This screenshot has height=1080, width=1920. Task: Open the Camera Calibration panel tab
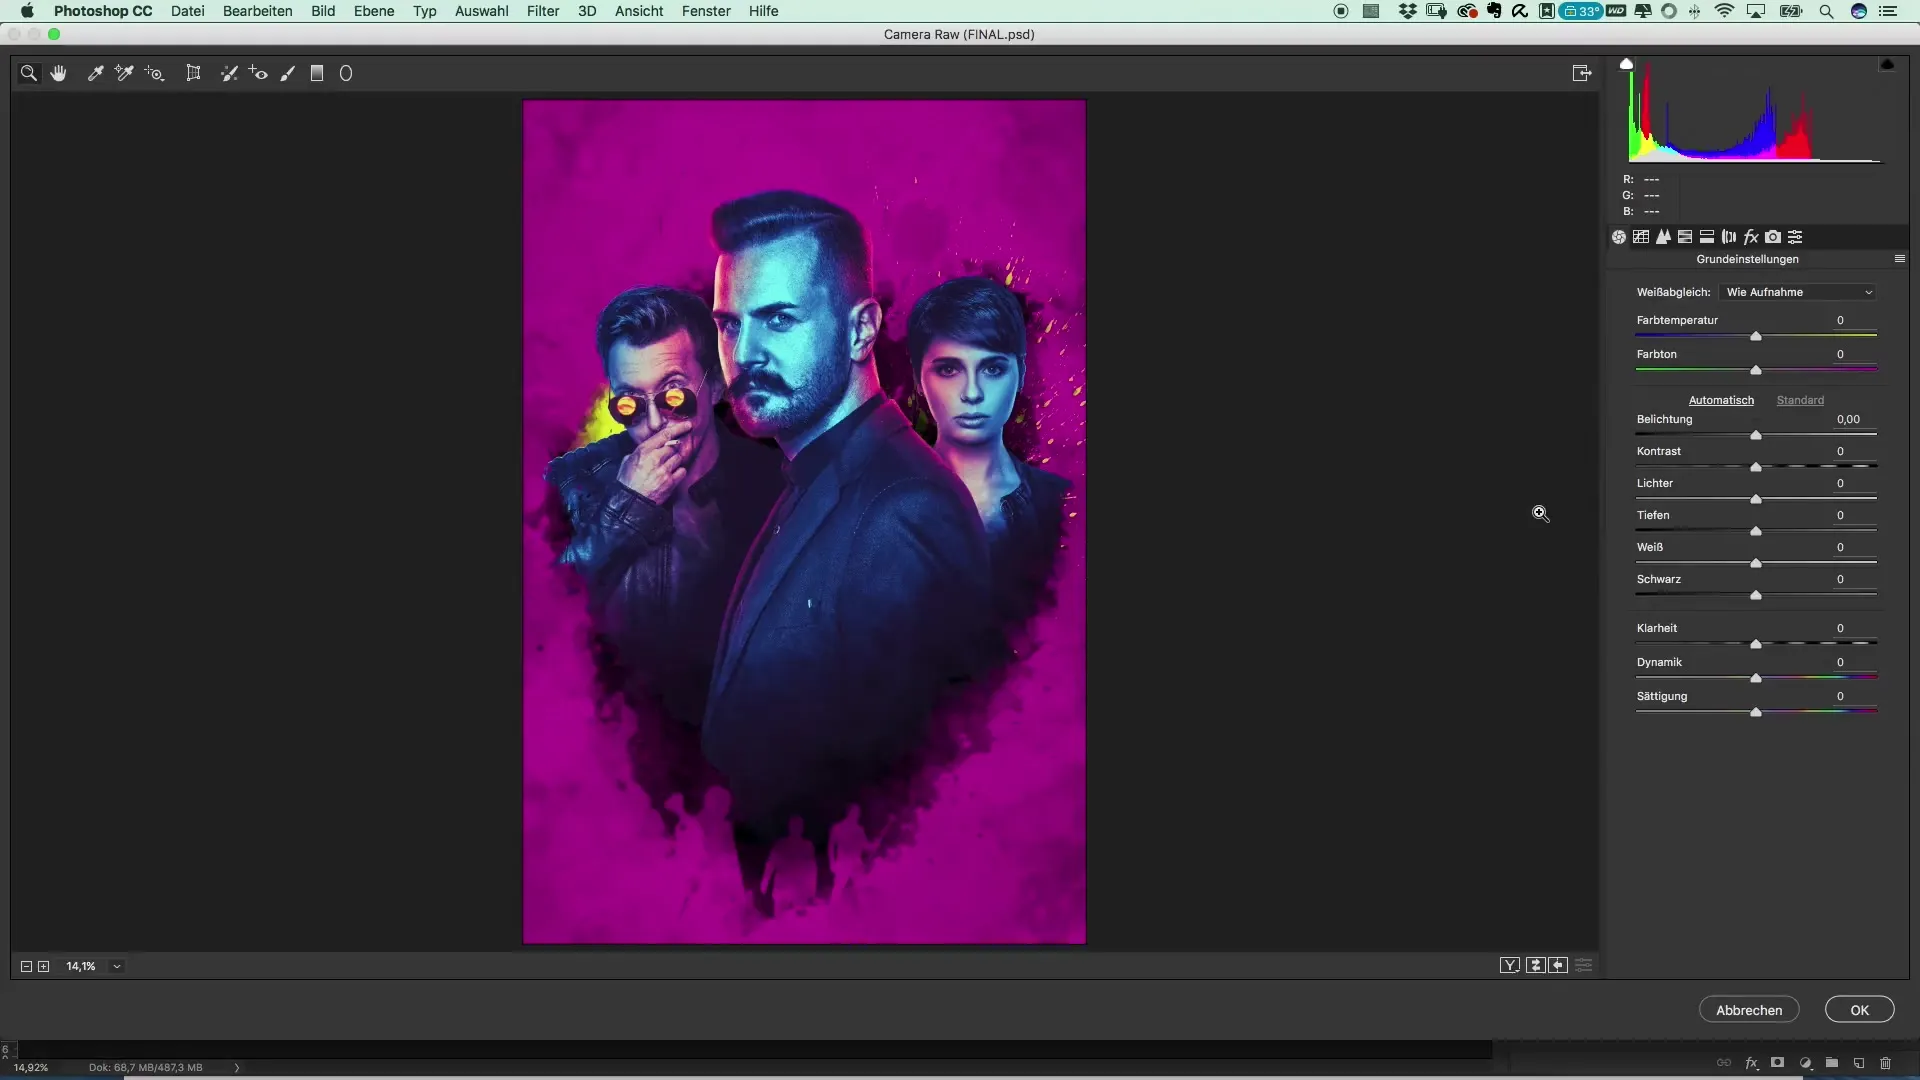1773,237
